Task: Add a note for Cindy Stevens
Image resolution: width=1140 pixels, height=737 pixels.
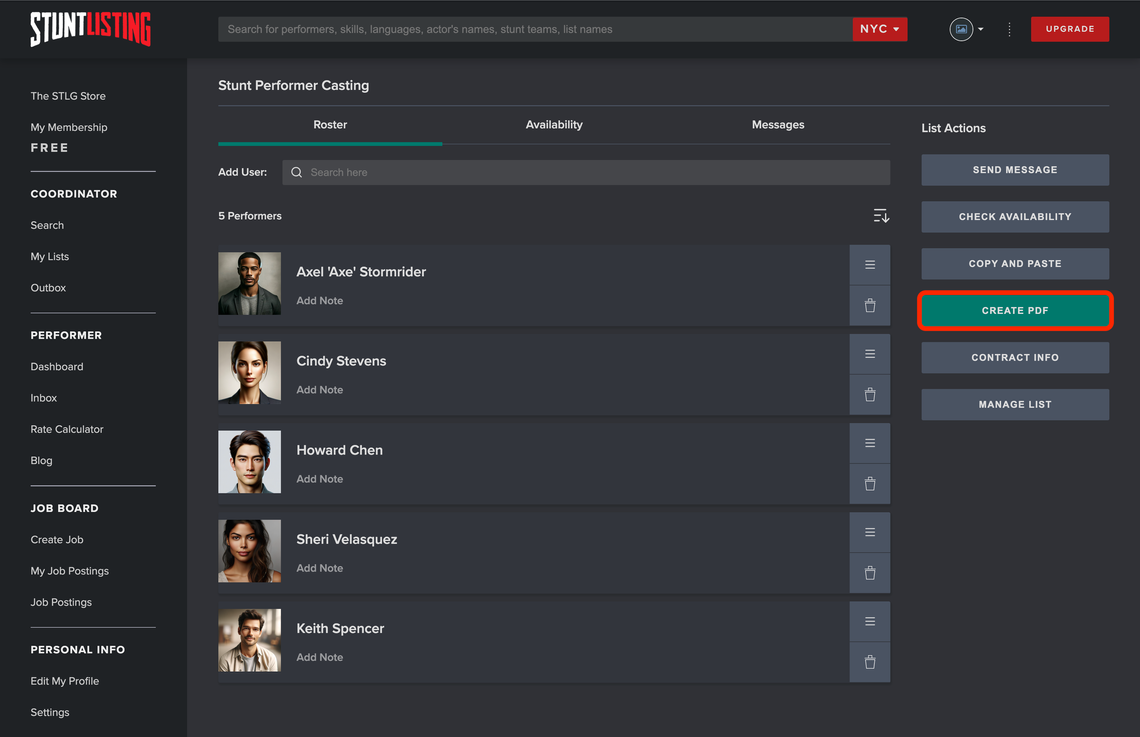Action: coord(320,390)
